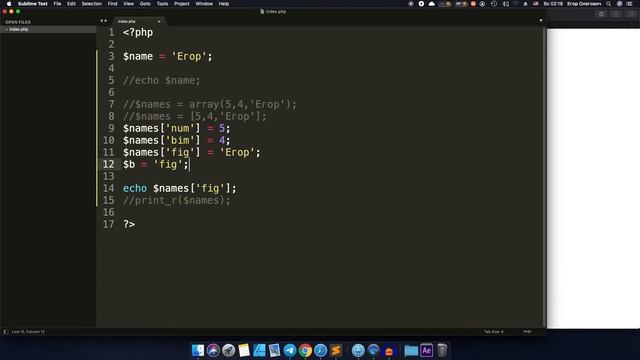The width and height of the screenshot is (640, 360).
Task: Click the Siri icon in menu bar
Action: point(619,4)
